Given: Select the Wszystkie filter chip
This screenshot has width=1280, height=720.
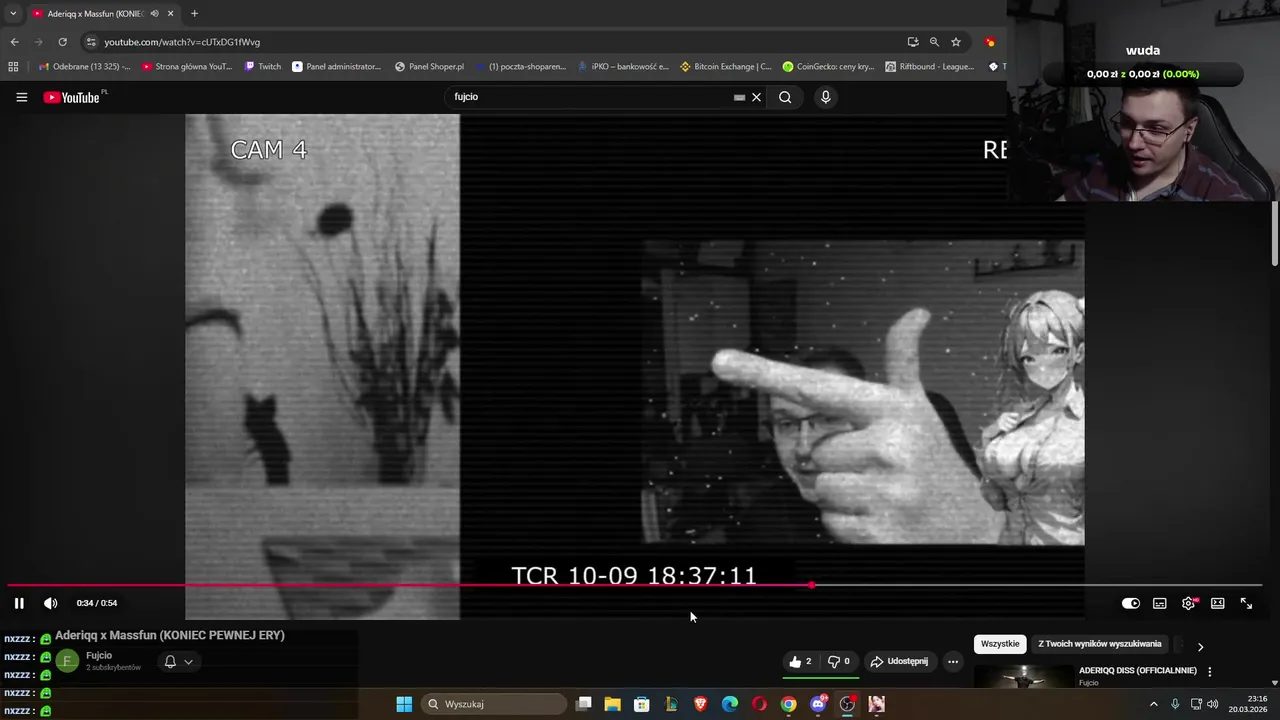Looking at the screenshot, I should (1000, 644).
